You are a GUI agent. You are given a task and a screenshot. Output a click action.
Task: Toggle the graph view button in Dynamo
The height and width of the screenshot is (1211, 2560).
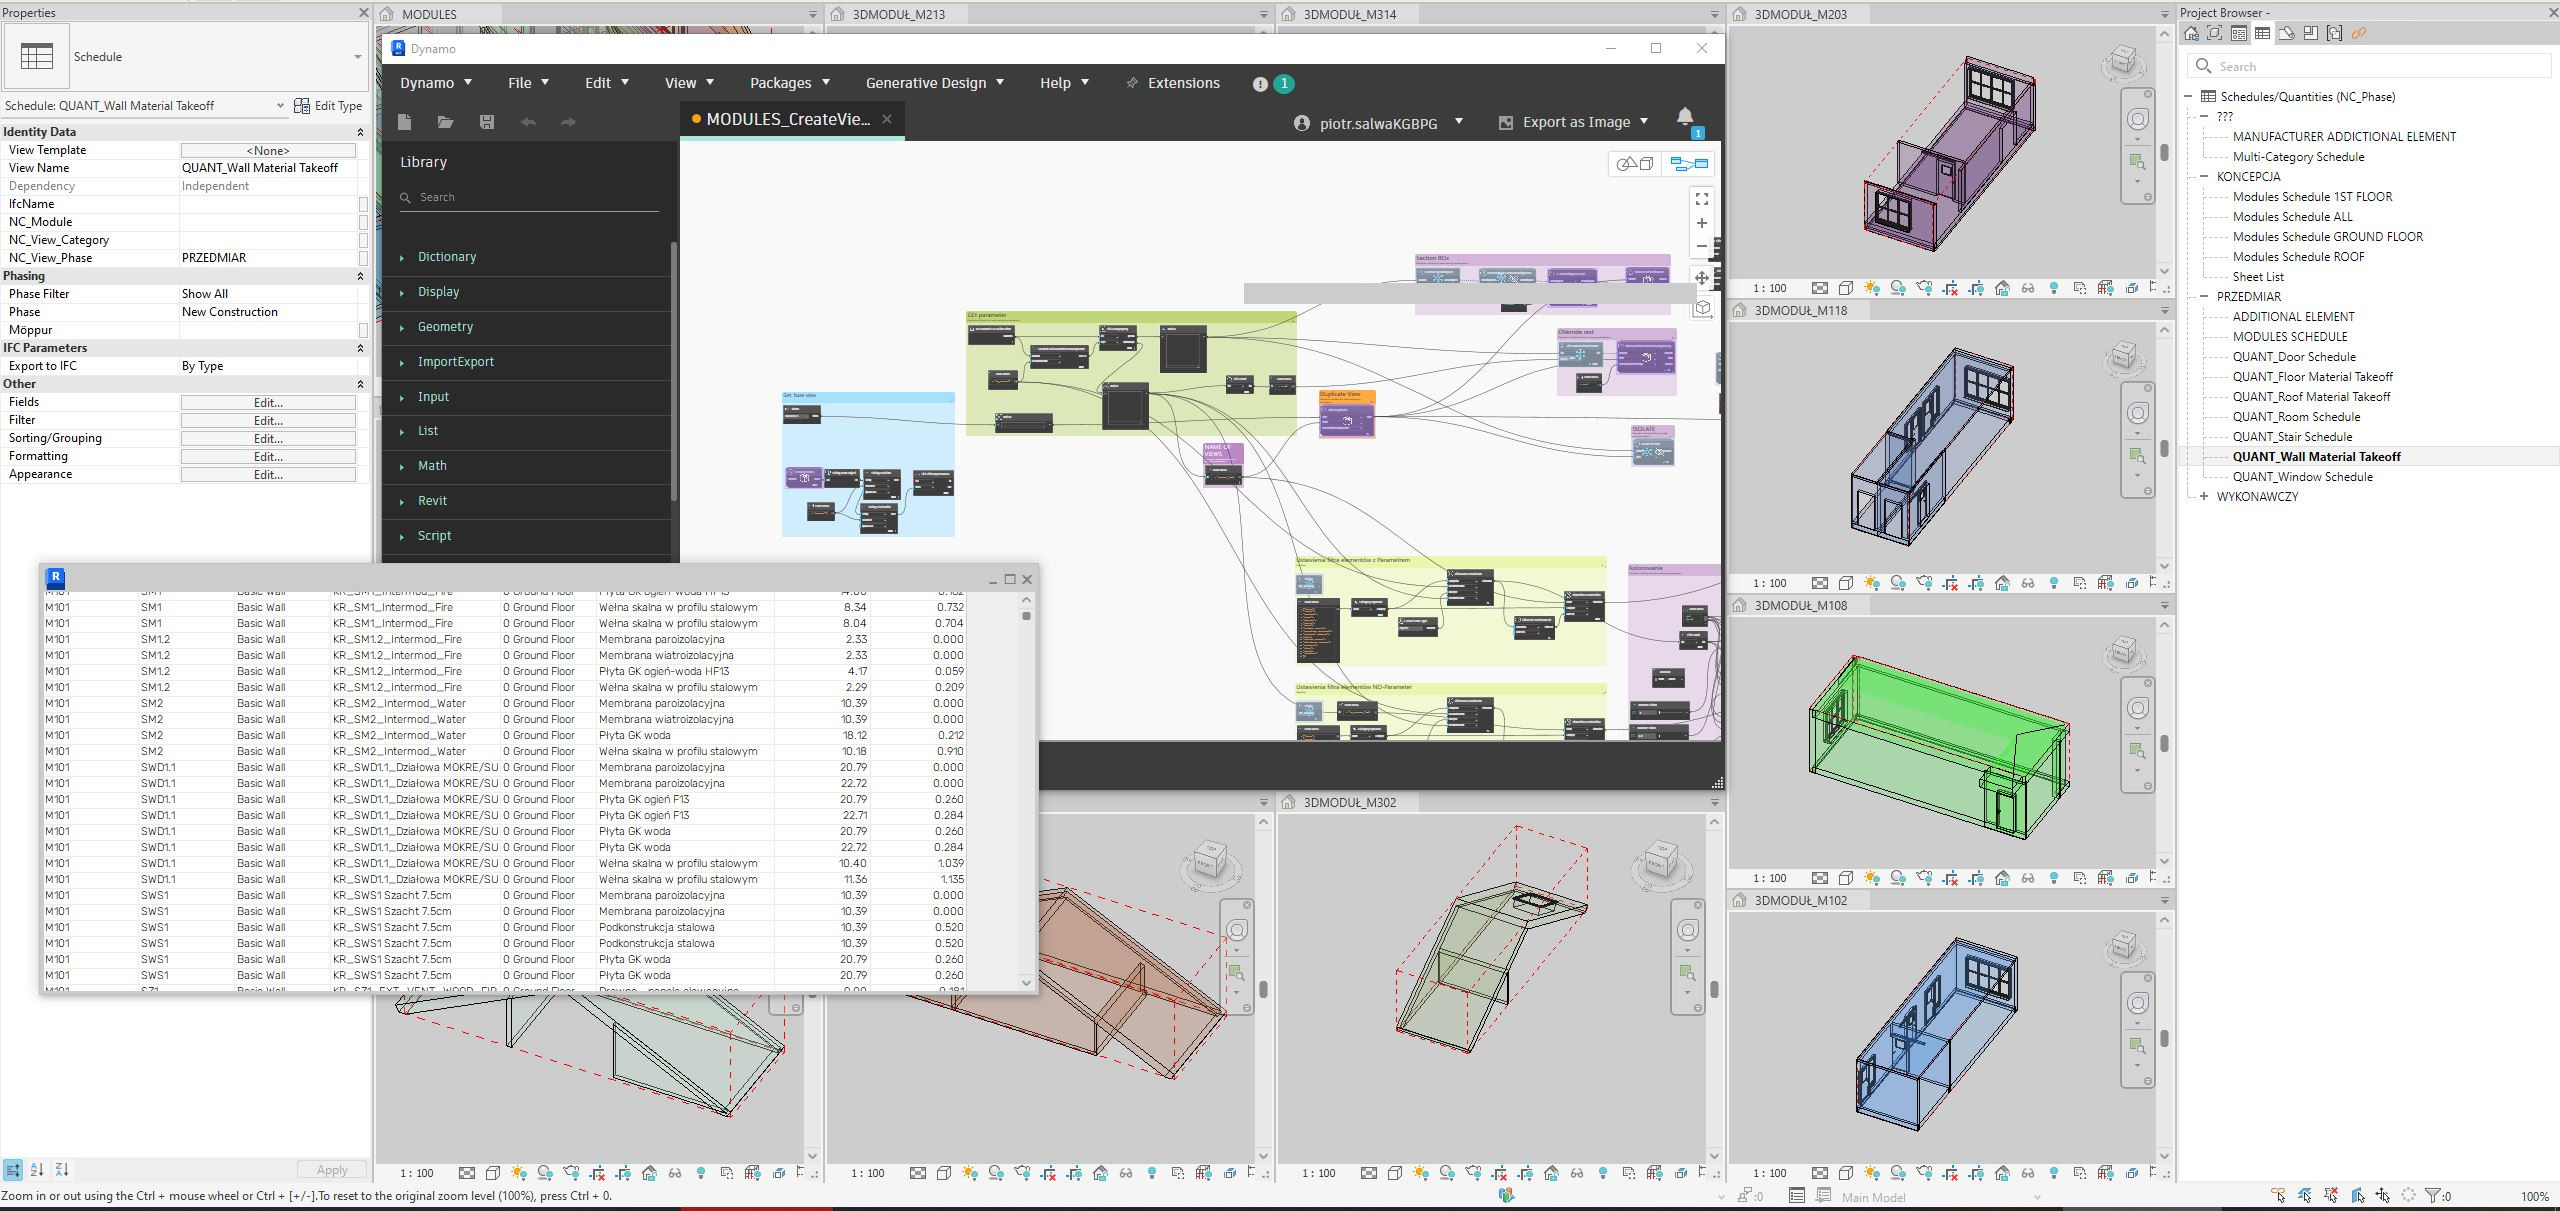pos(1689,164)
